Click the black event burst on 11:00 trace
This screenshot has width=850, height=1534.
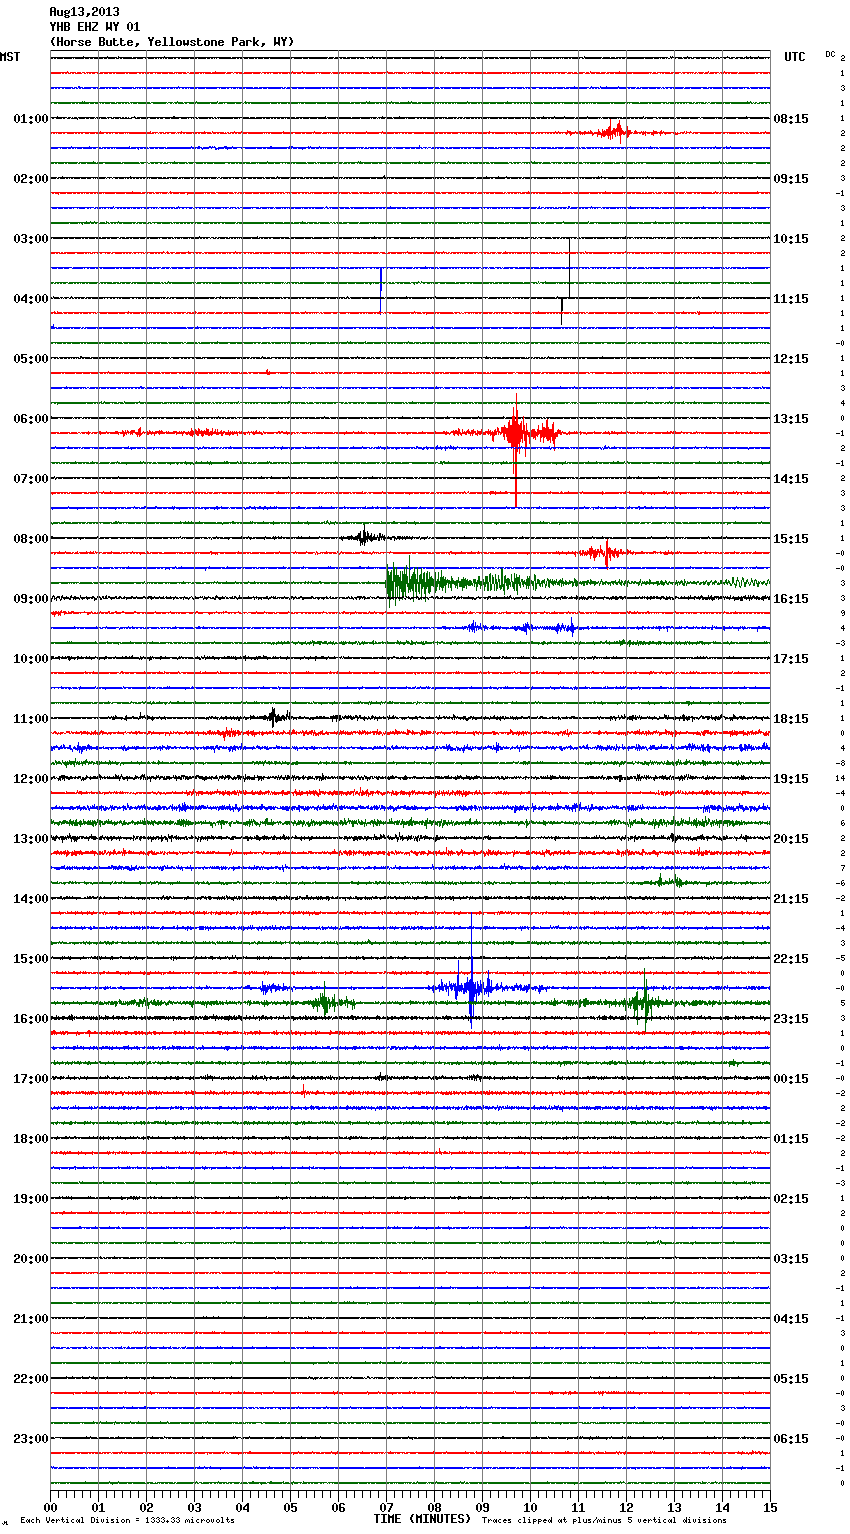point(276,716)
